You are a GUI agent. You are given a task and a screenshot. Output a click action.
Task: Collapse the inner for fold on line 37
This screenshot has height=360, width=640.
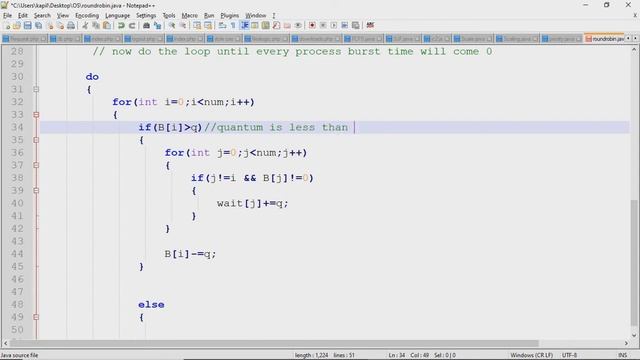[36, 165]
